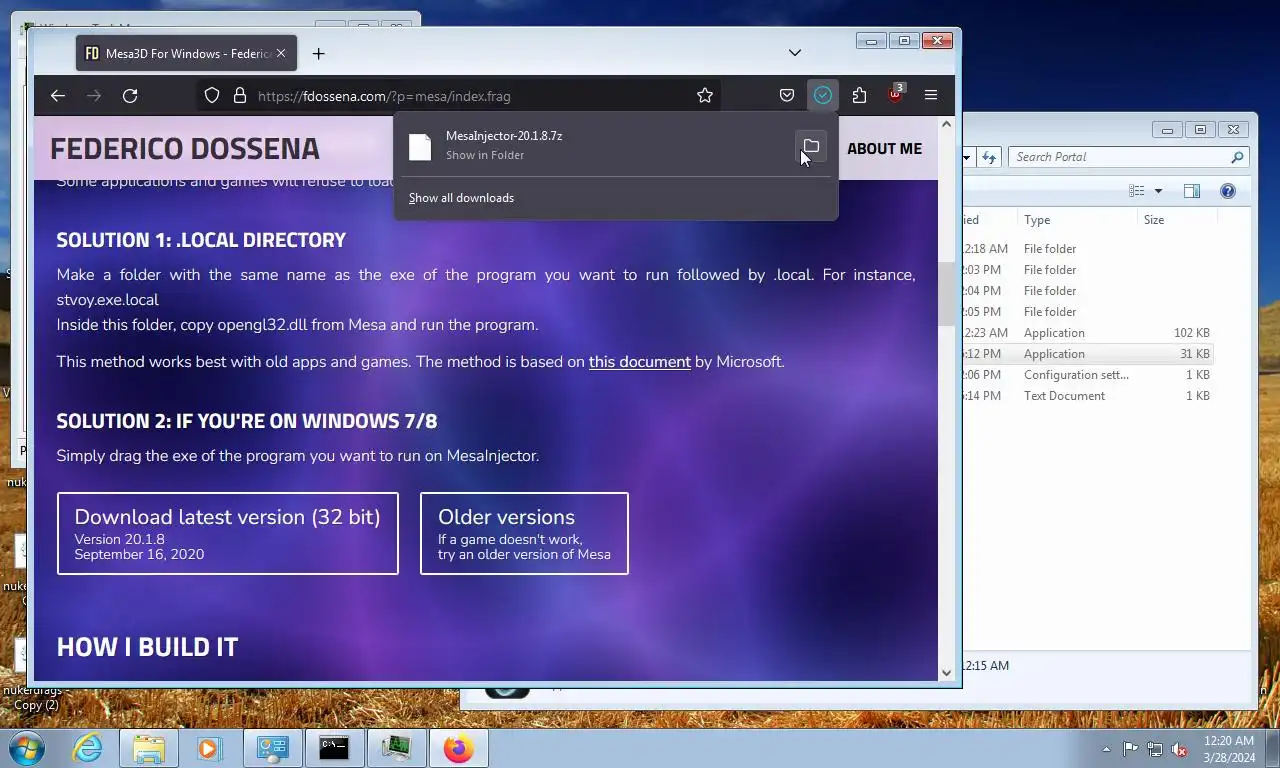Click the tracking protection shield icon
Screen dimensions: 1280x768
click(212, 96)
